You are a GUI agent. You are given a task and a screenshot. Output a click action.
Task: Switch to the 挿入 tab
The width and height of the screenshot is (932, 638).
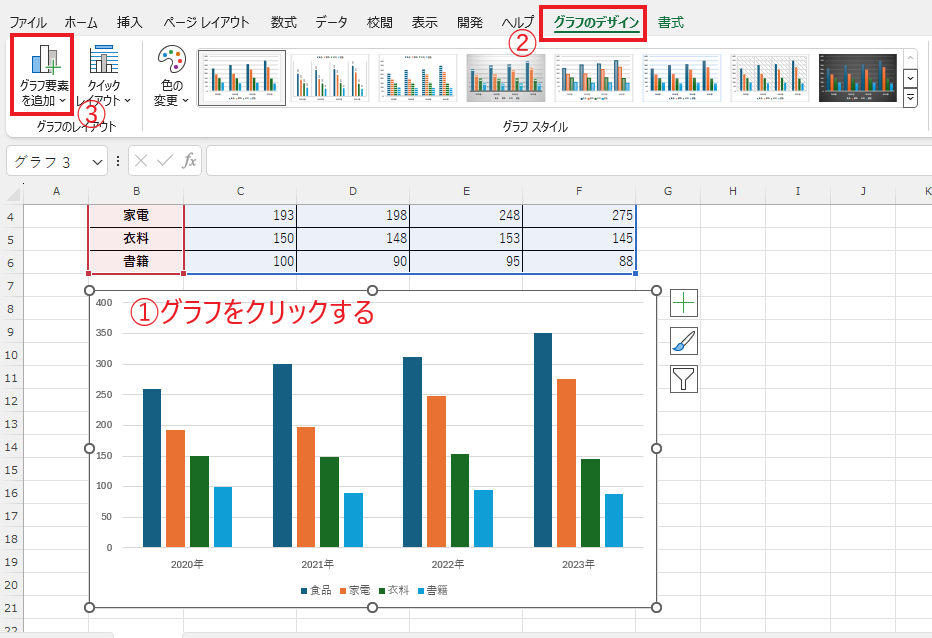point(130,23)
